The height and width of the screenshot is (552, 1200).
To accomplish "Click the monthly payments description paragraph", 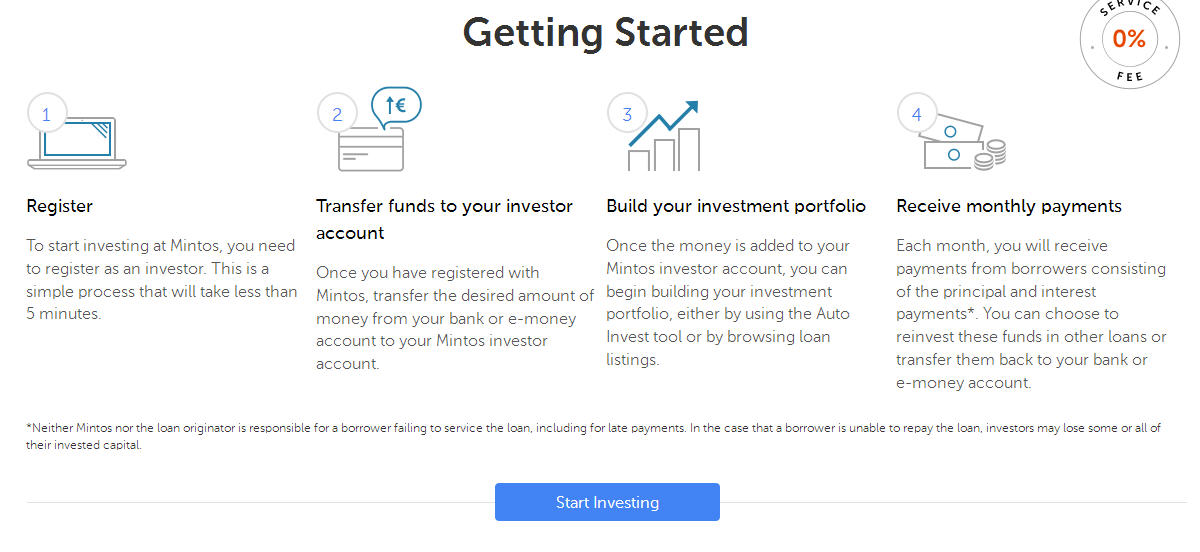I will coord(1031,314).
